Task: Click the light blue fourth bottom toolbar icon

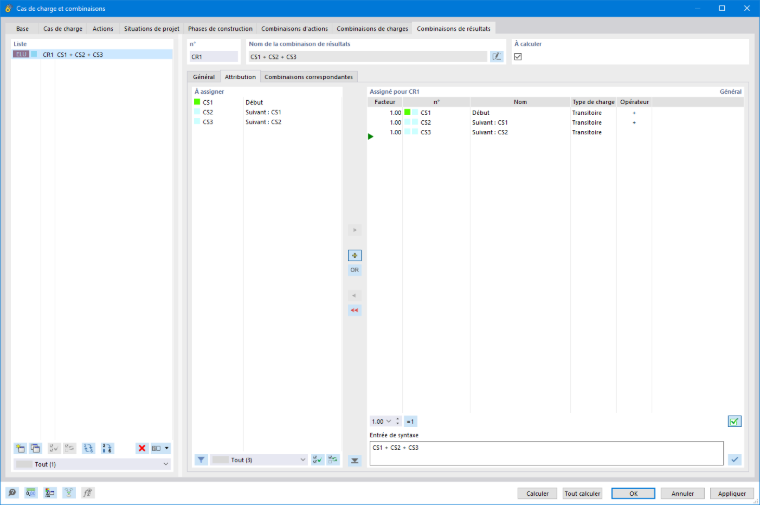Action: pos(69,493)
